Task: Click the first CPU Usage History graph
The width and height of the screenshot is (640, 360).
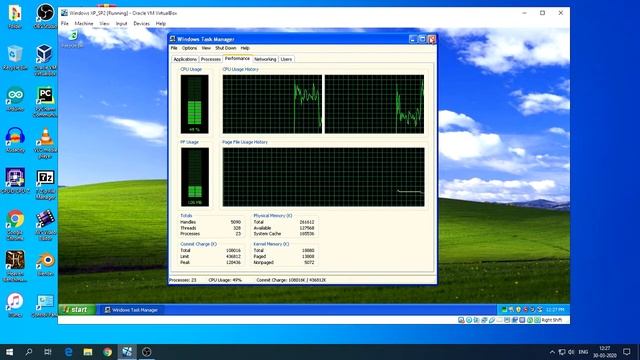Action: pos(272,104)
